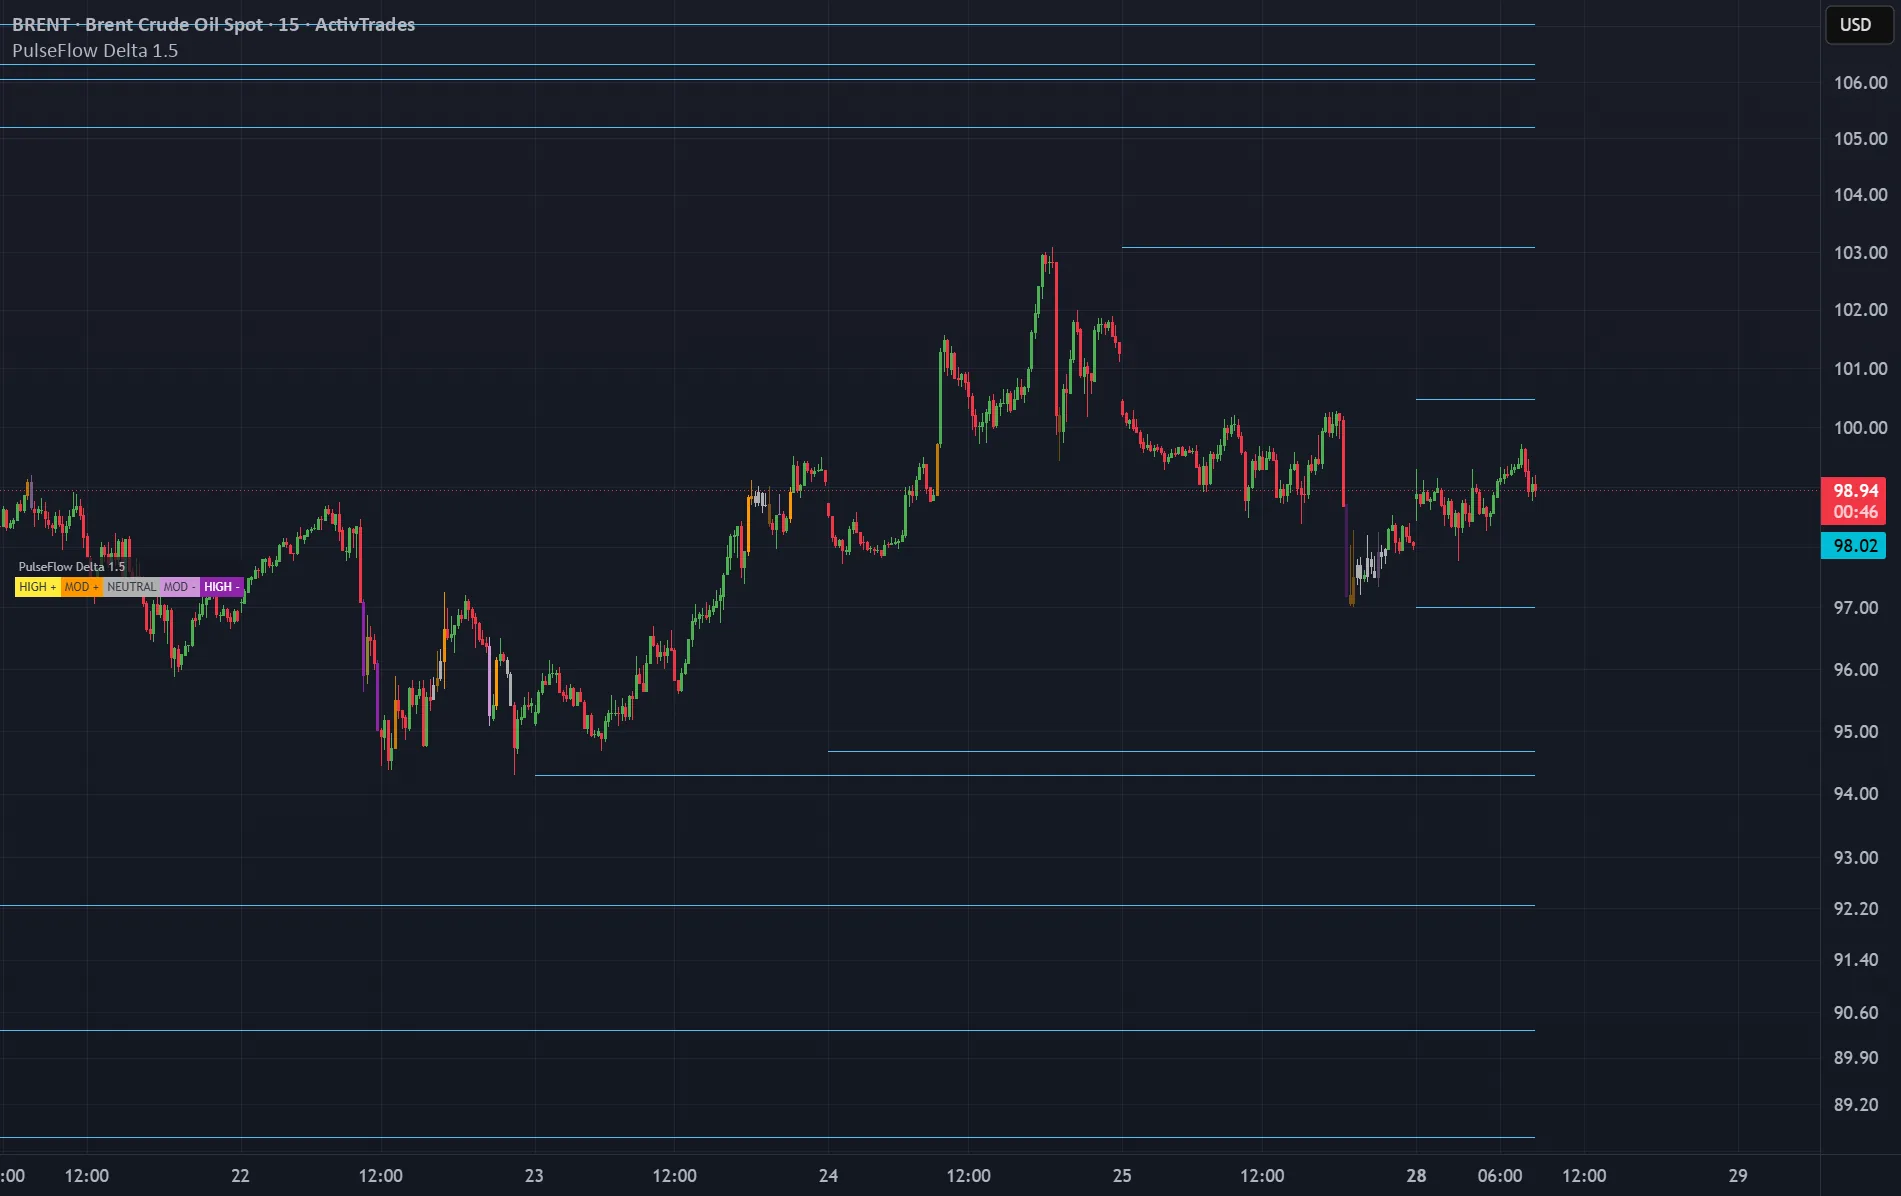Click the date label 24 on time axis
This screenshot has height=1196, width=1901.
[828, 1176]
